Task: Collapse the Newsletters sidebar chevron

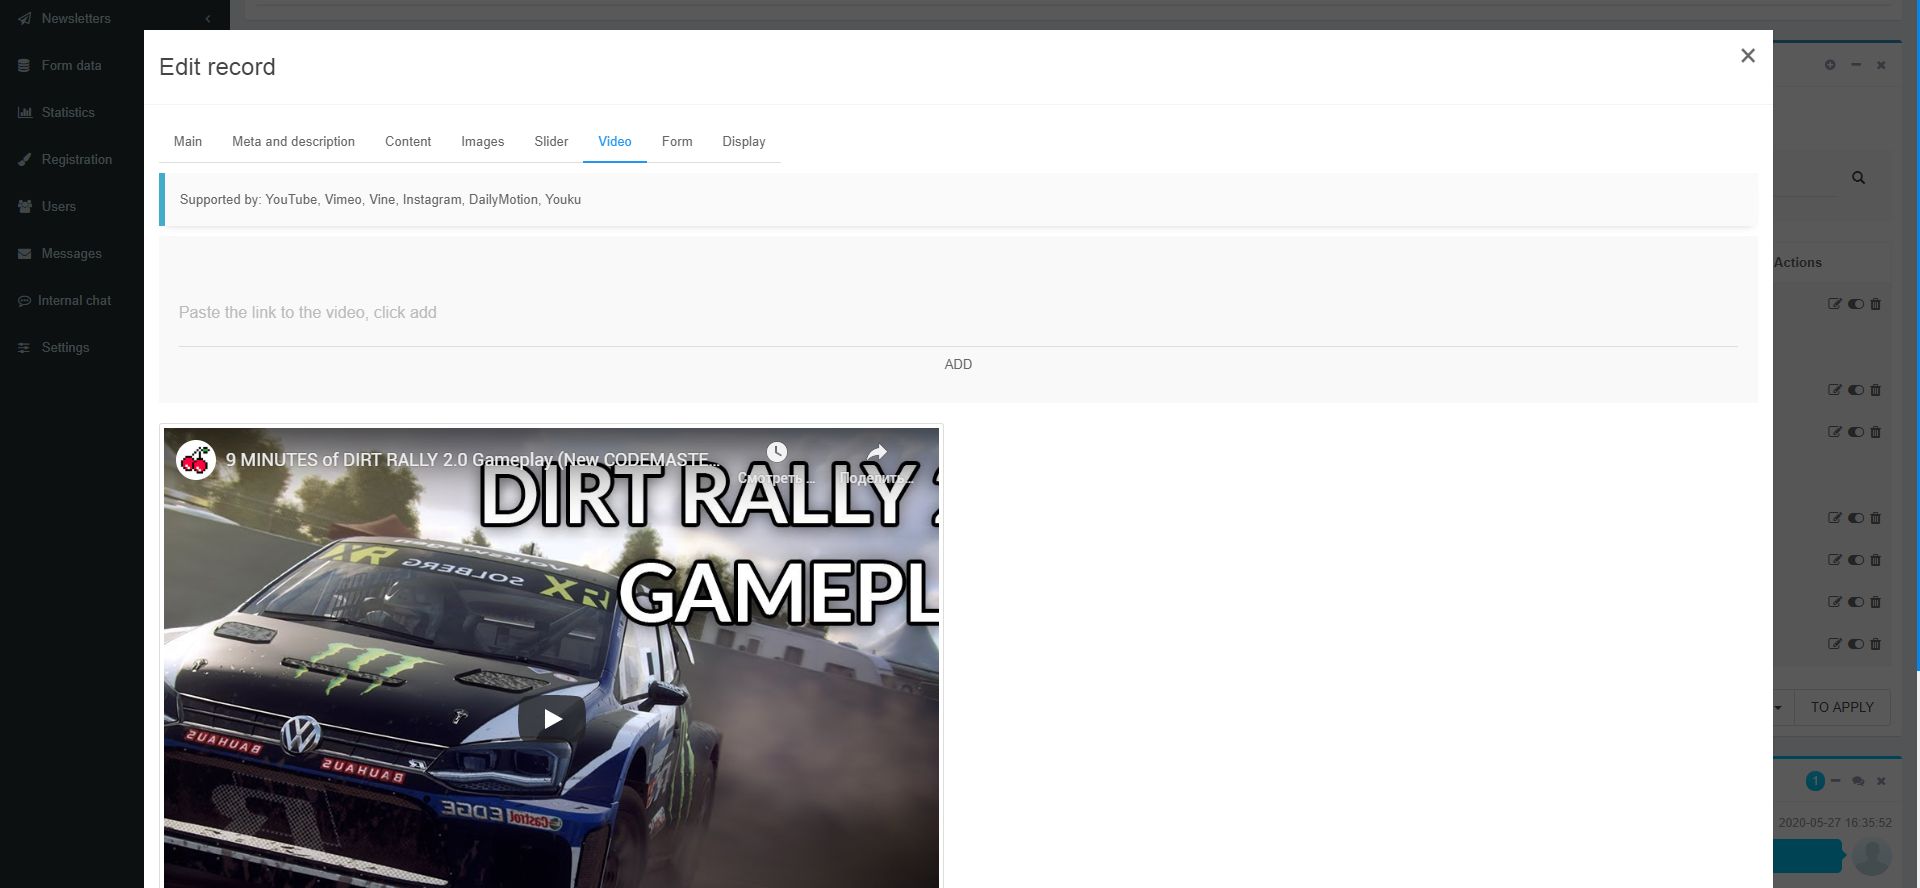Action: 207,19
